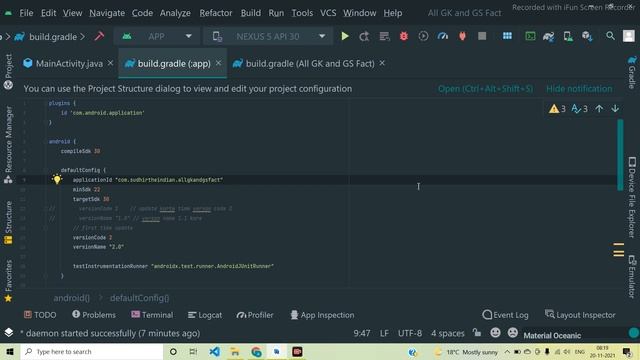This screenshot has width=640, height=360.
Task: Click Open (Ctrl+Alt+Shift+S) link
Action: [x=485, y=89]
